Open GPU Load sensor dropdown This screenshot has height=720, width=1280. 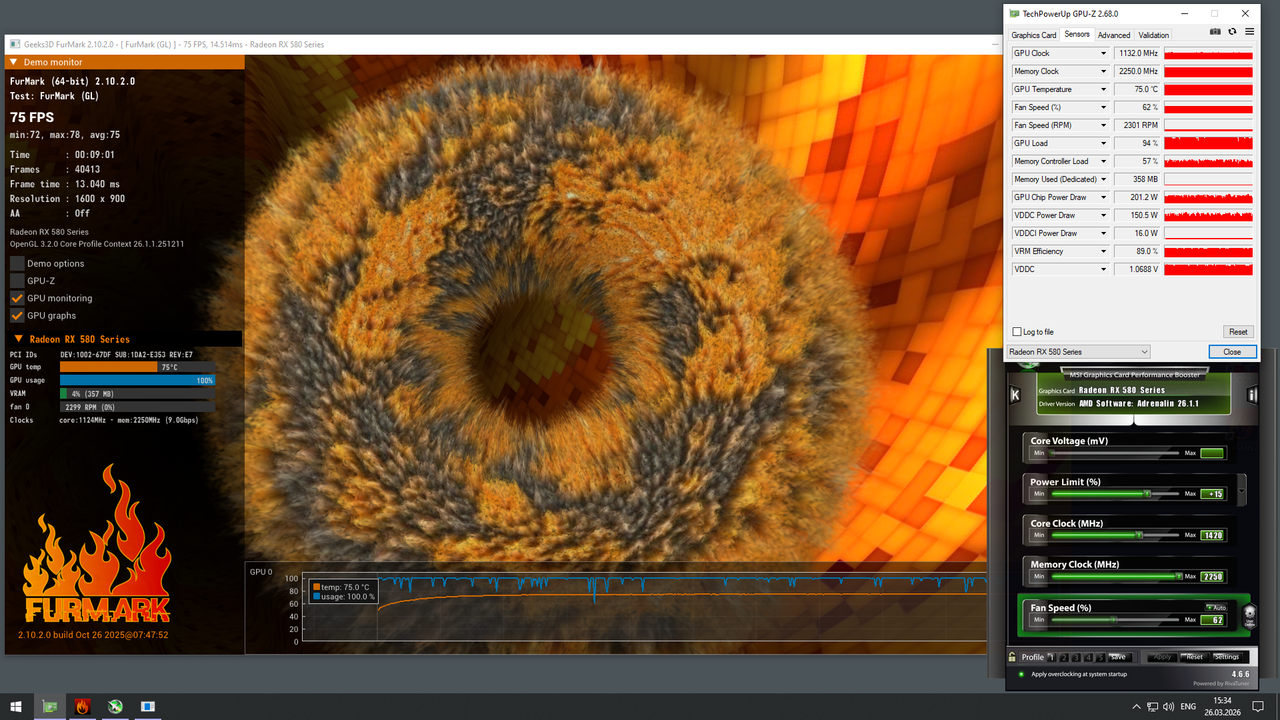click(x=1104, y=143)
